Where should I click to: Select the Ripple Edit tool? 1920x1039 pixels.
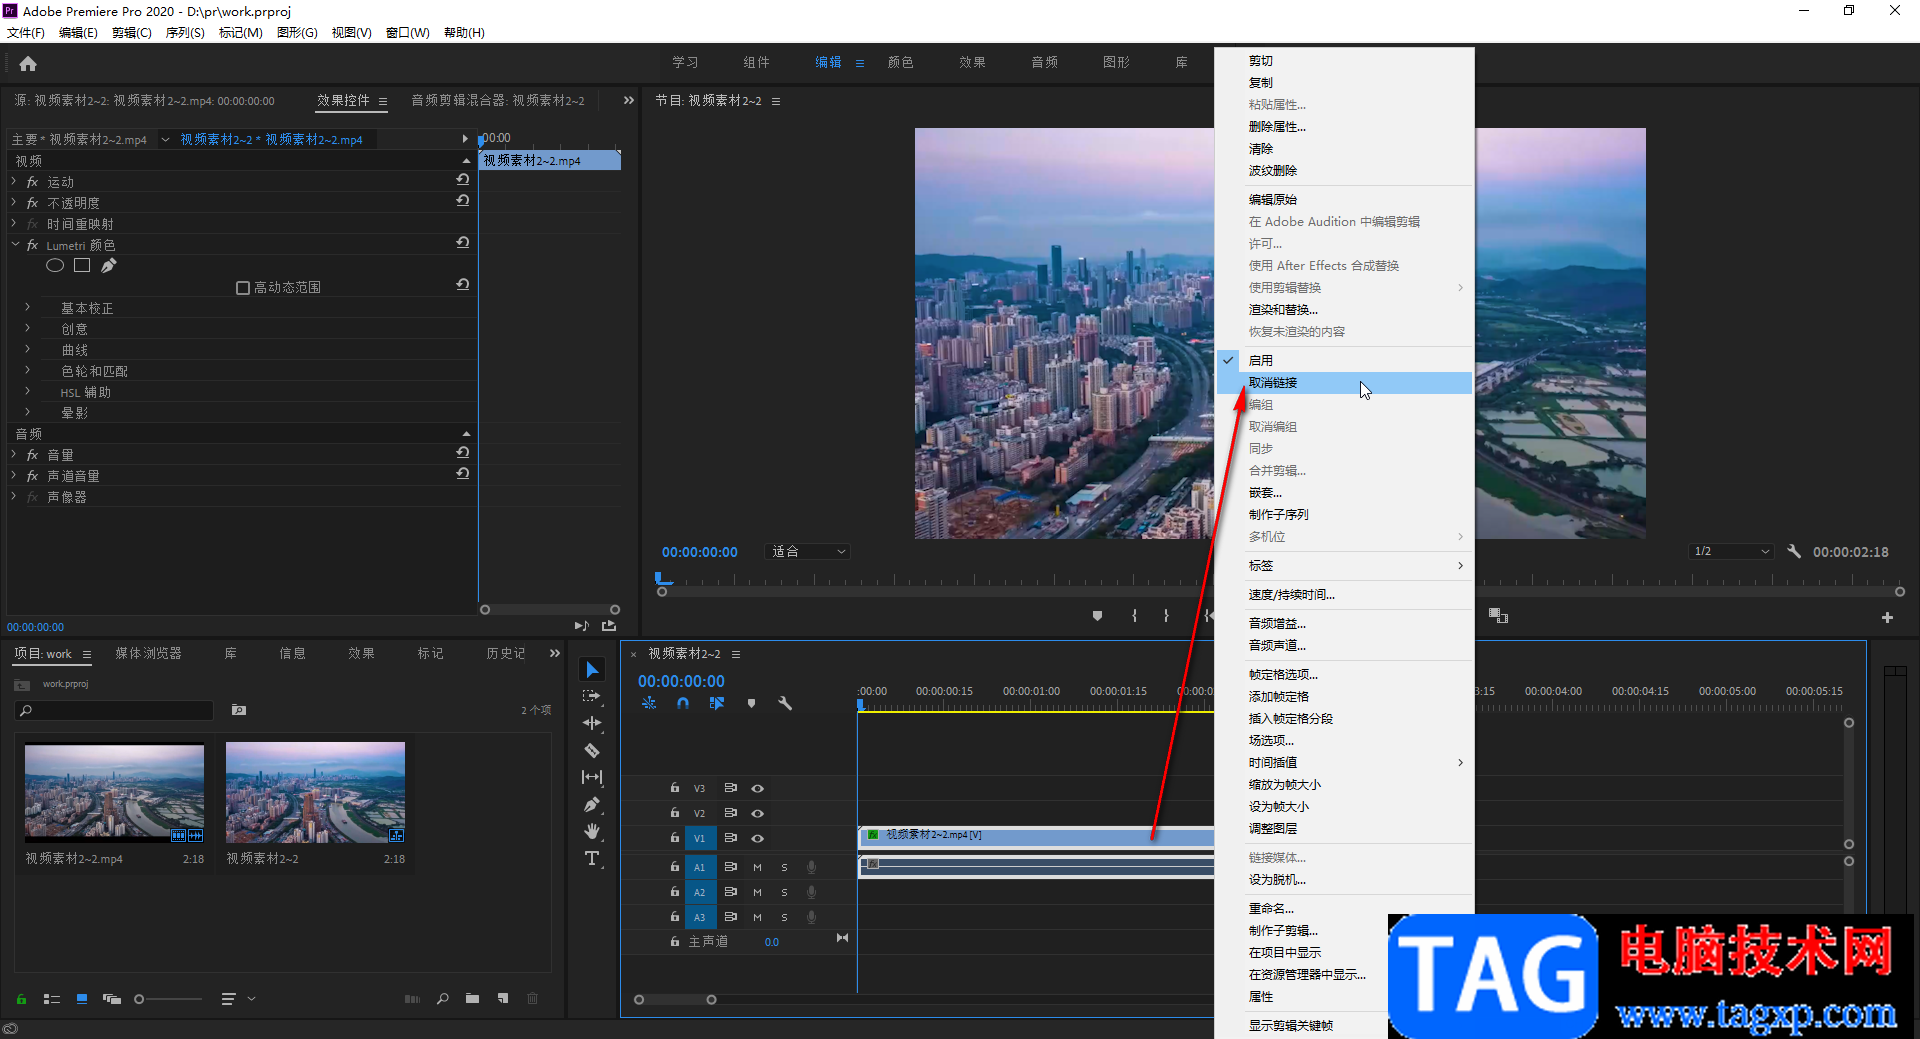[x=592, y=723]
